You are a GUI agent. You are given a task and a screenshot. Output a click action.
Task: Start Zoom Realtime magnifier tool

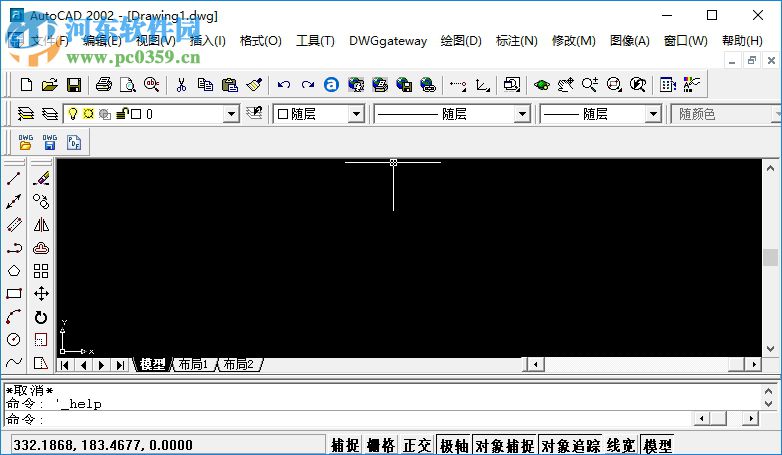point(589,85)
